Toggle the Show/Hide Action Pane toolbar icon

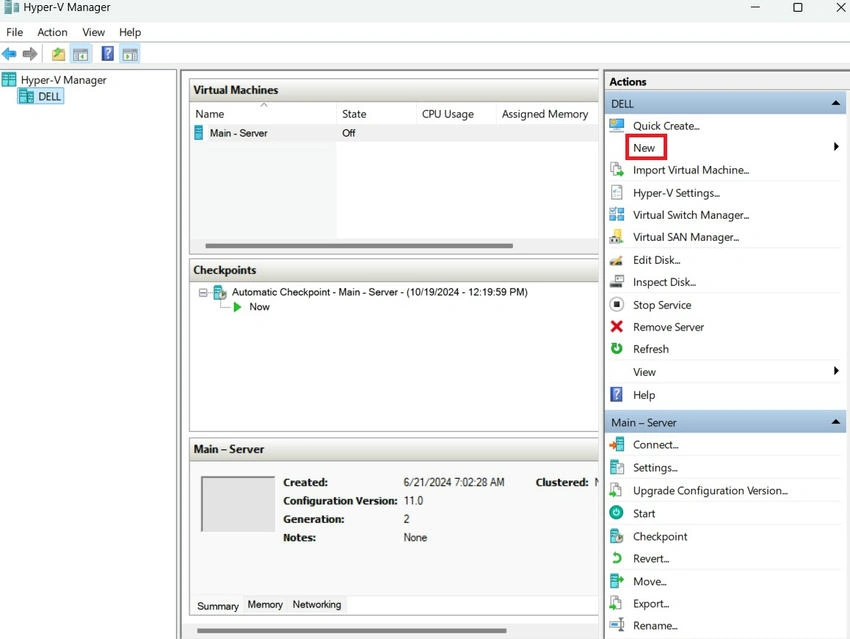click(130, 54)
